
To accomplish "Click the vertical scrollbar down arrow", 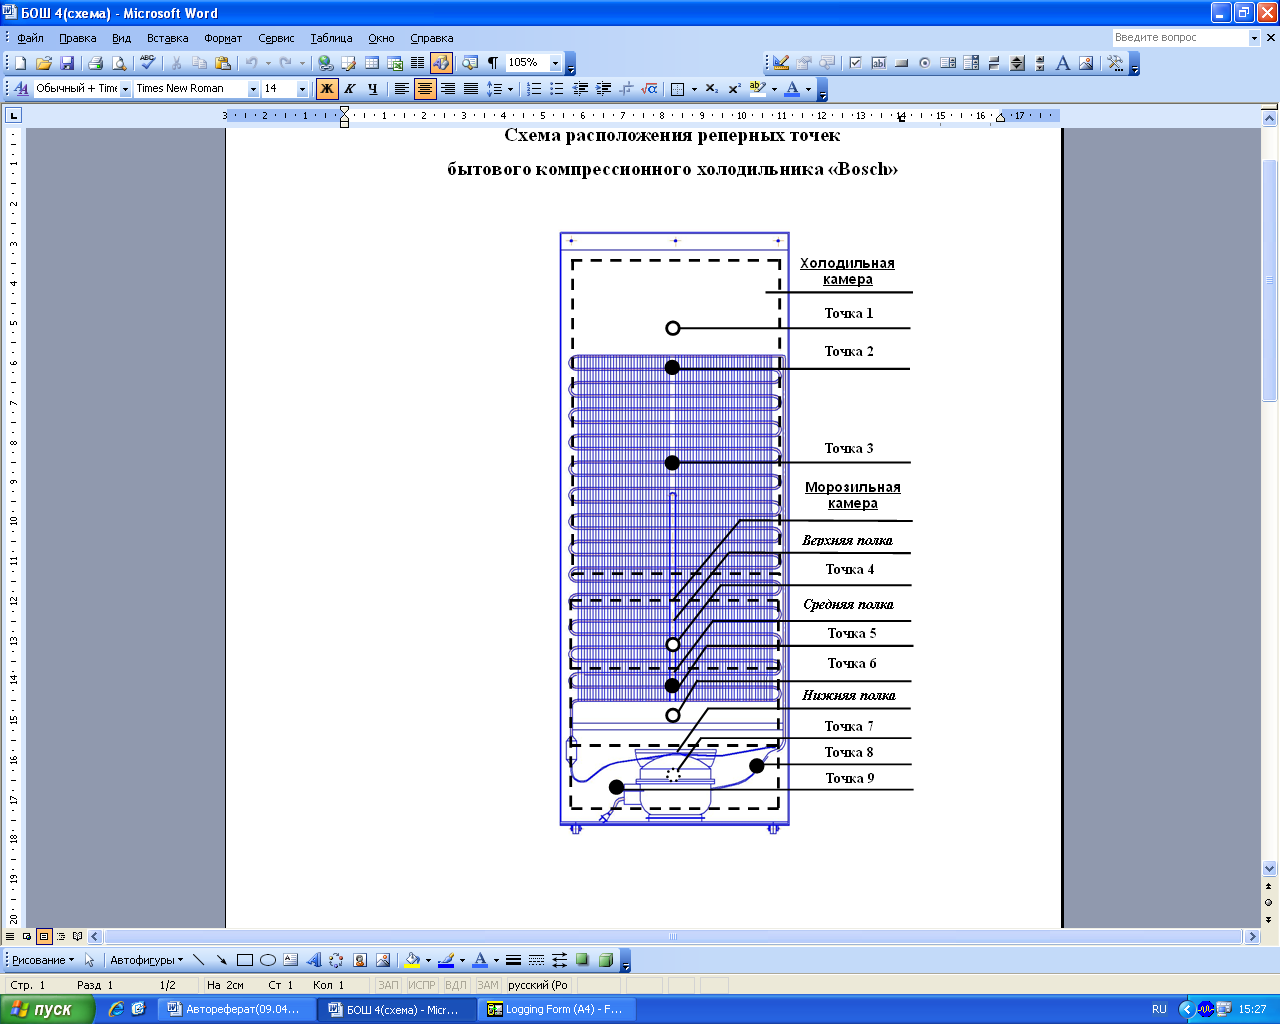I will 1270,869.
